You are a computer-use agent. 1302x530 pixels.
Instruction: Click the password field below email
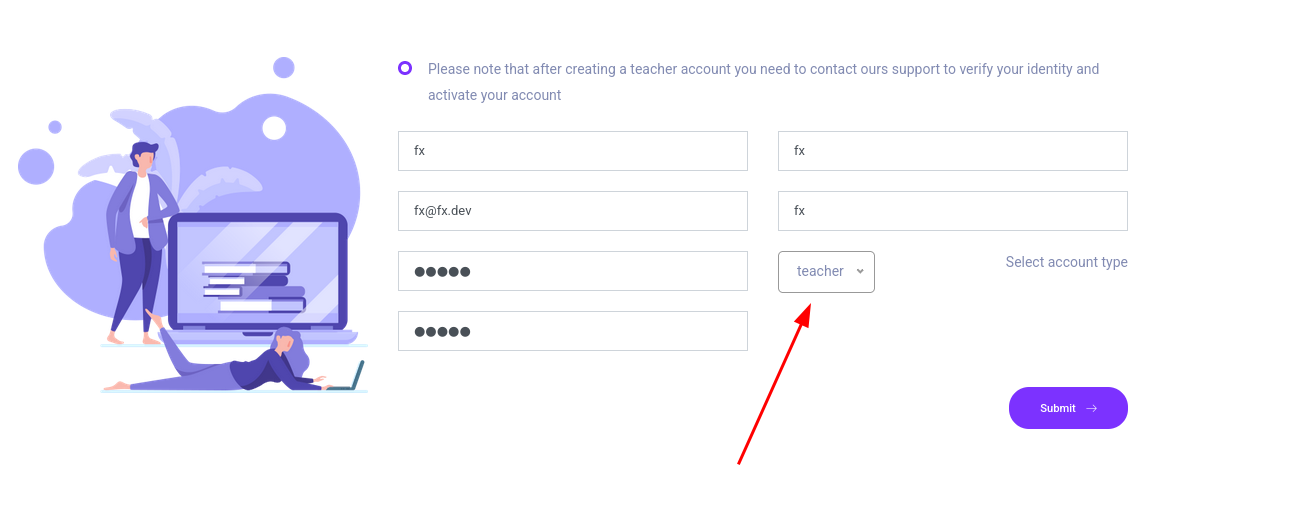coord(572,271)
